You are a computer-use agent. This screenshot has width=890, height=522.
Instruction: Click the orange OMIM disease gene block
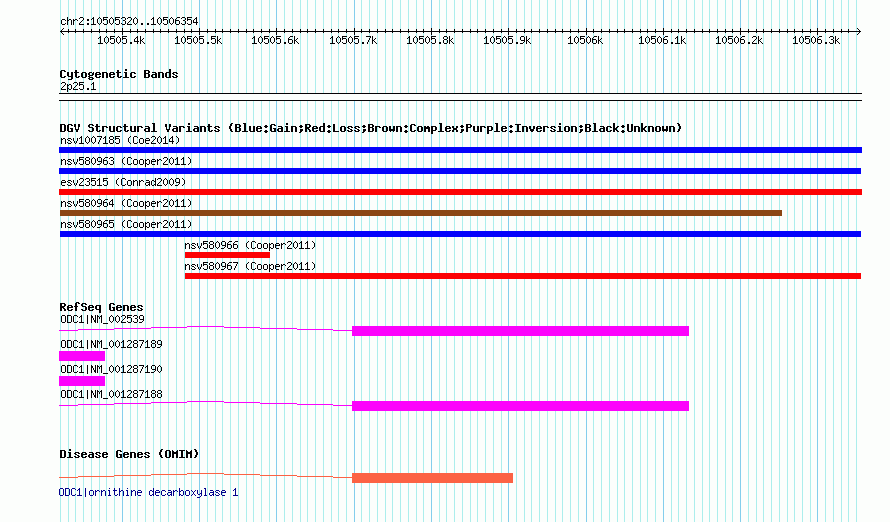[x=433, y=478]
